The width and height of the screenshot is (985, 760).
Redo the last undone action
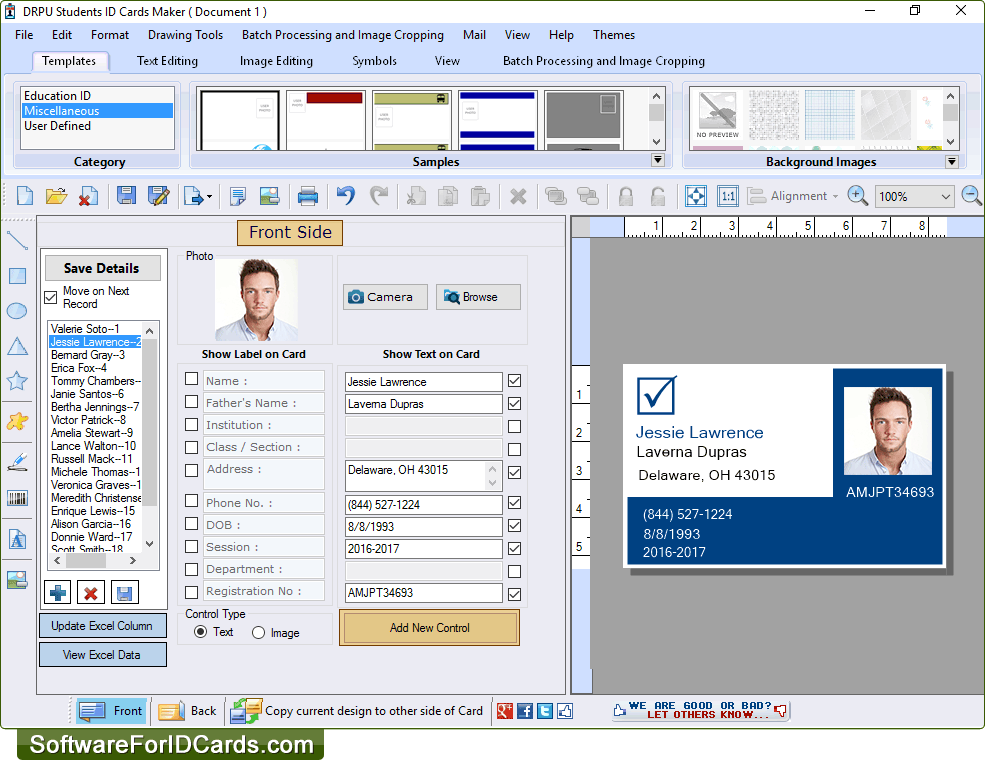pyautogui.click(x=379, y=196)
